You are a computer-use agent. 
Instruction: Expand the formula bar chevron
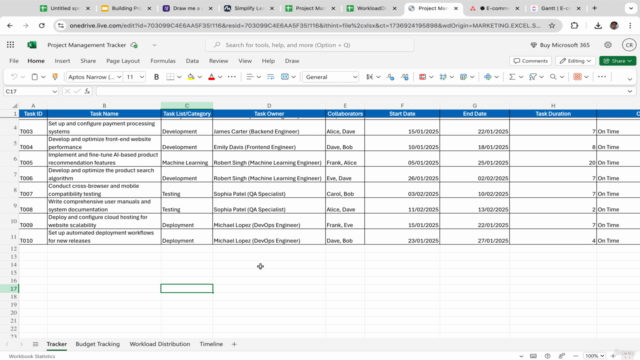[630, 91]
